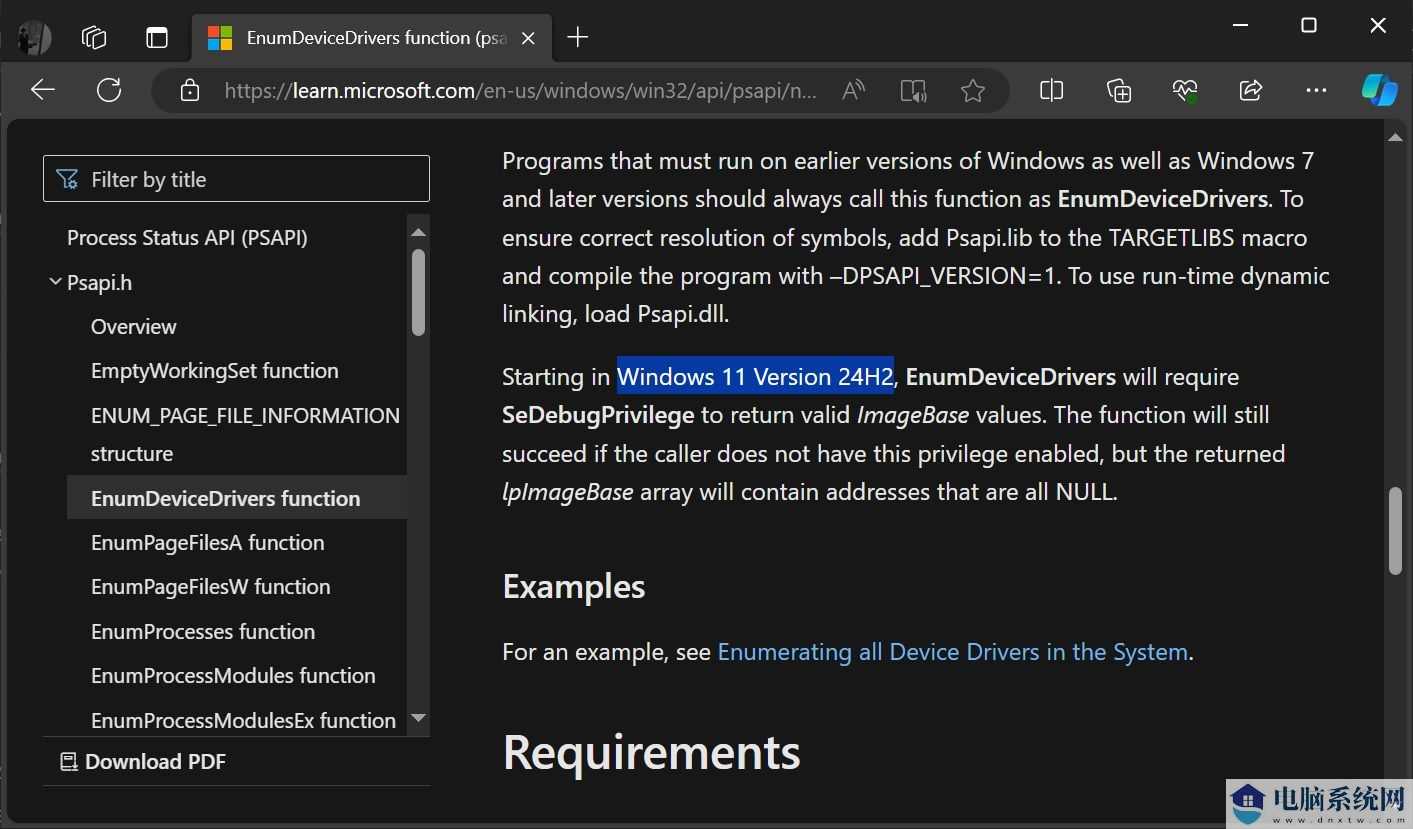Open Process Status API (PSAPI) entry
Screen dimensions: 1413x829
pos(187,238)
